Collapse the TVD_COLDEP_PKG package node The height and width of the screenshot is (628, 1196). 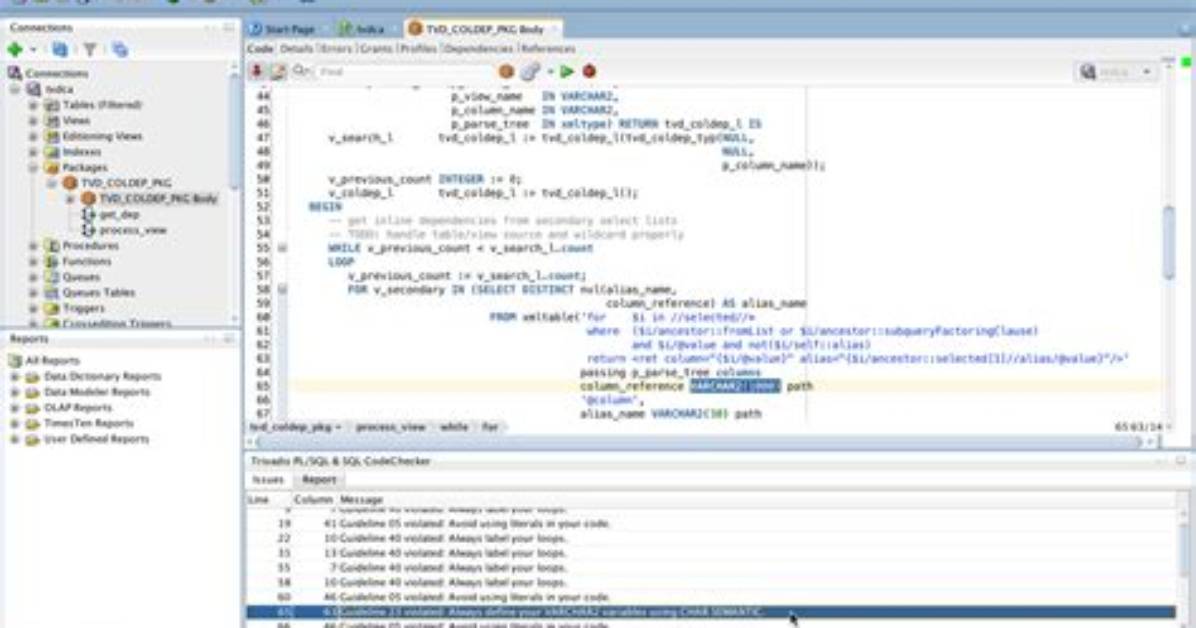tap(51, 183)
